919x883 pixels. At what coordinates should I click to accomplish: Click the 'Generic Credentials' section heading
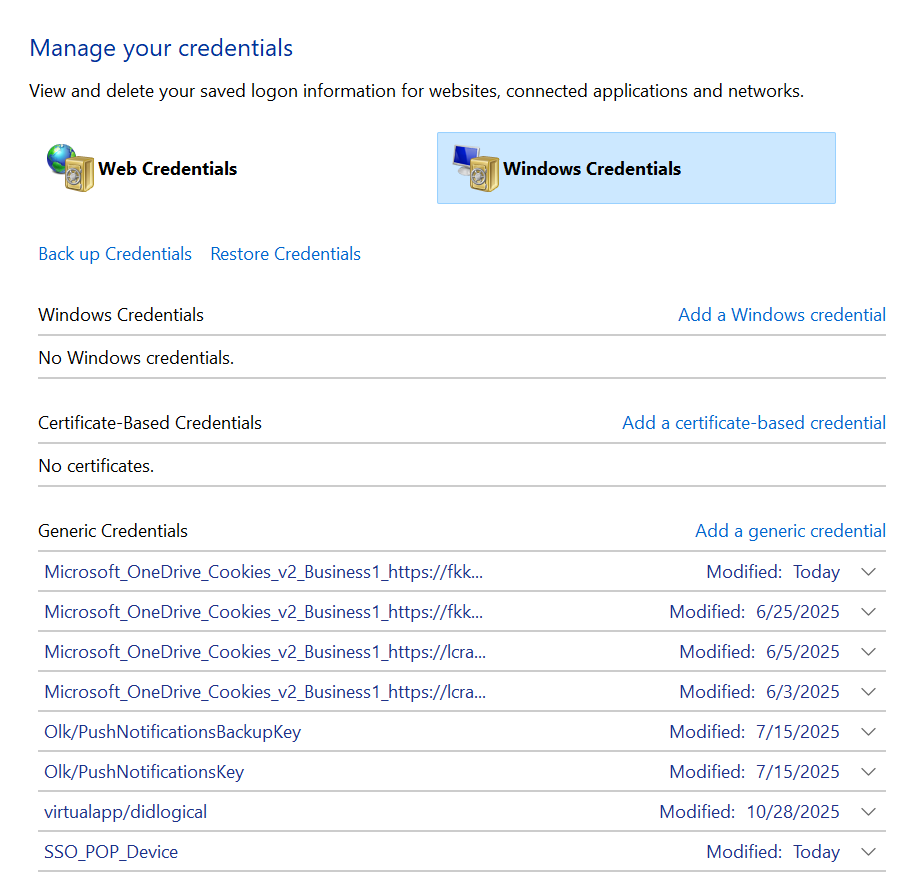tap(113, 530)
